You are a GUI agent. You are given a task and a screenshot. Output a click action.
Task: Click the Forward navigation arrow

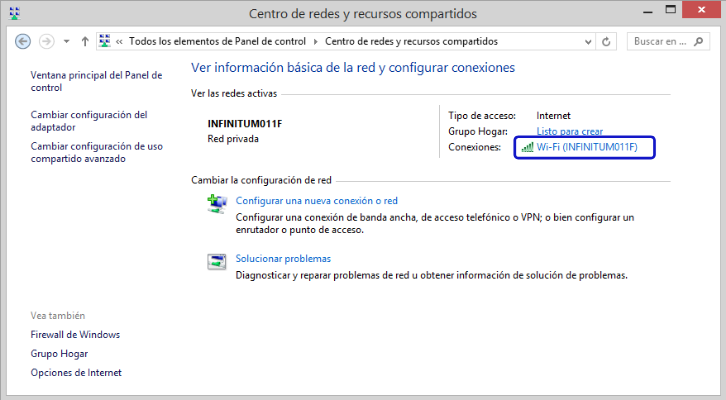click(x=46, y=42)
